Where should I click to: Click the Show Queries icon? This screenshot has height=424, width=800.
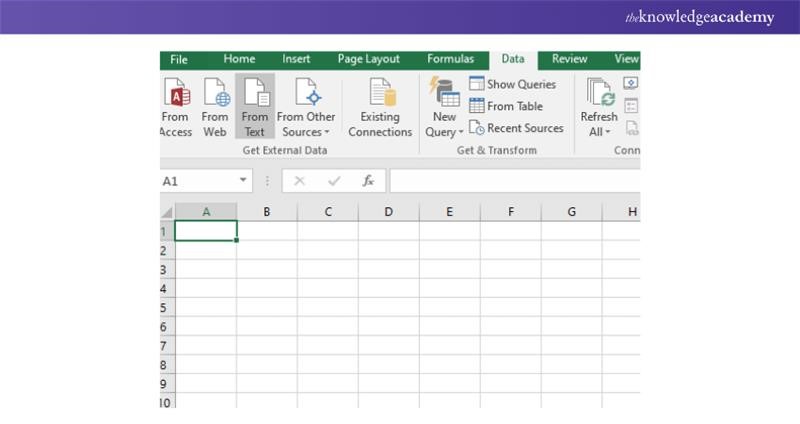[x=477, y=85]
